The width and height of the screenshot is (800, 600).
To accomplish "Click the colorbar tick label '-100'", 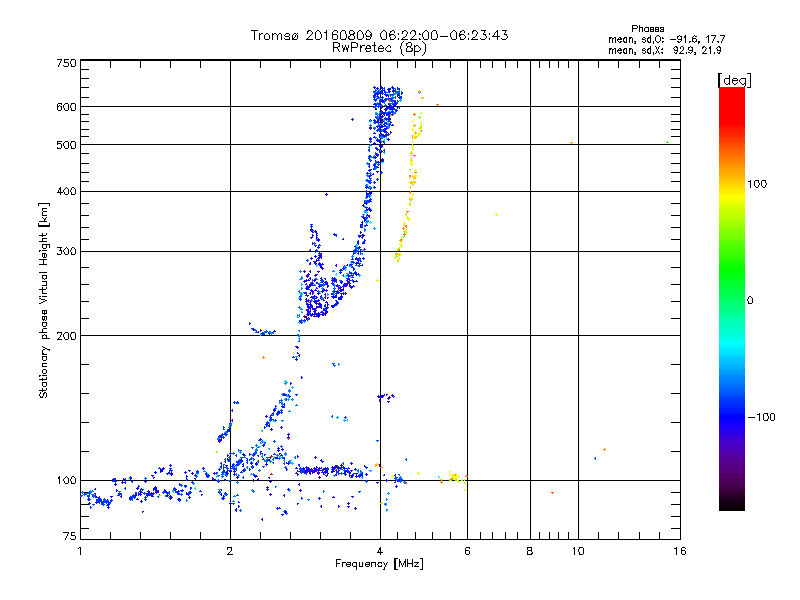I will [761, 417].
